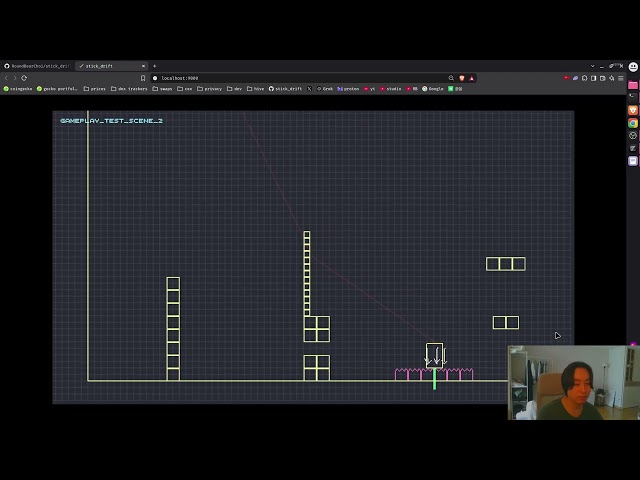
Task: Switch to the RoundBearChoi/stick_drift GitHub tab
Action: coord(38,66)
